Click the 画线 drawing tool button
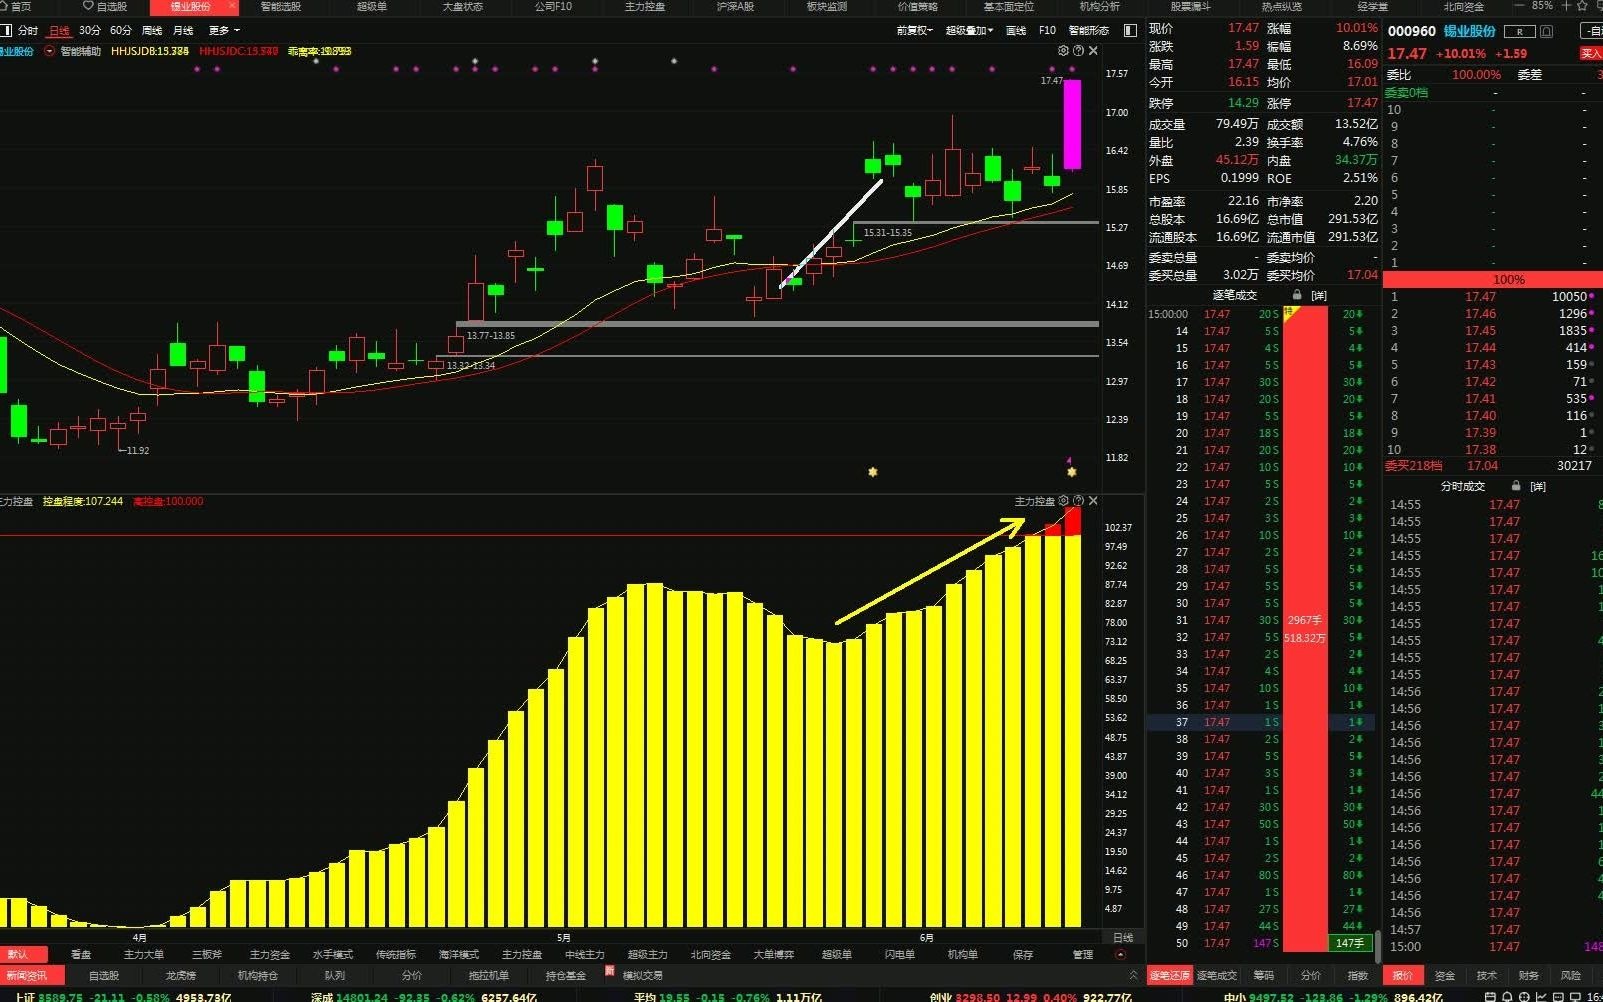The height and width of the screenshot is (1002, 1603). [x=1016, y=31]
